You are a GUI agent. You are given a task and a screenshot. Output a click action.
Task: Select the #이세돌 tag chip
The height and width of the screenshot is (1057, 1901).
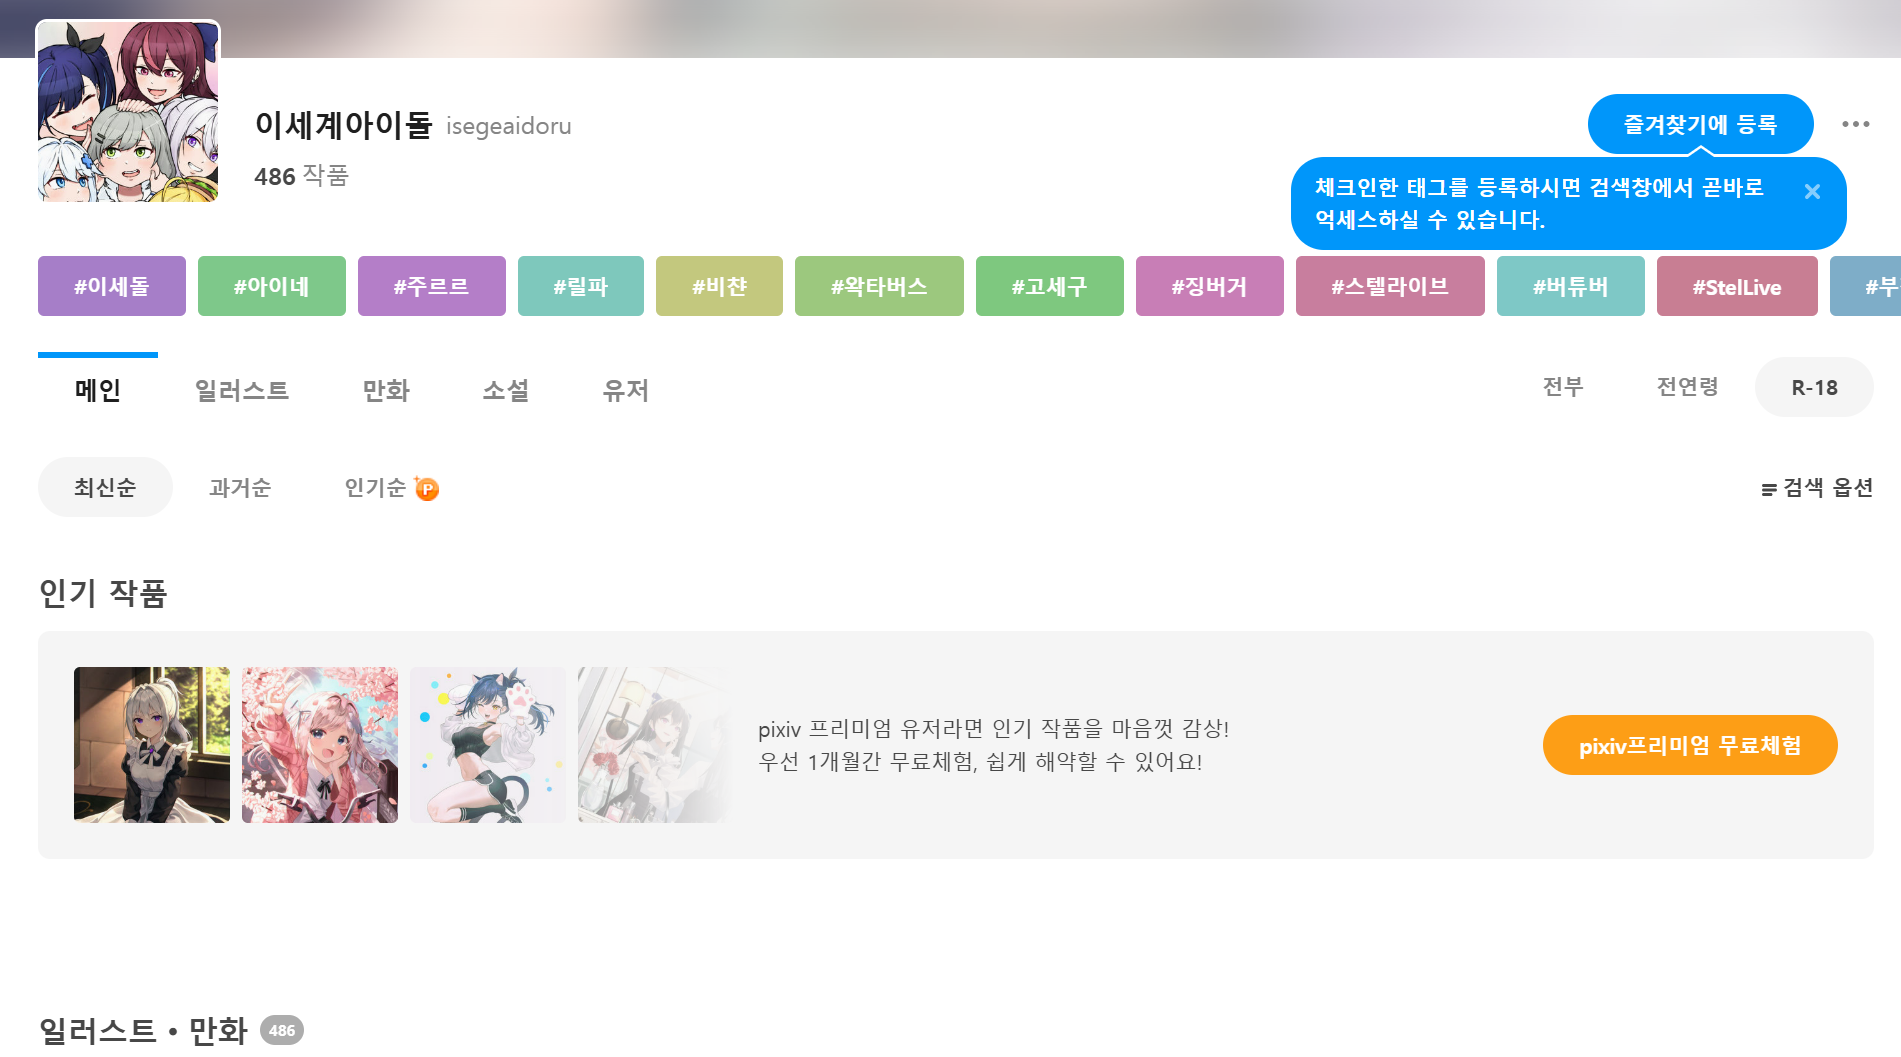(112, 286)
